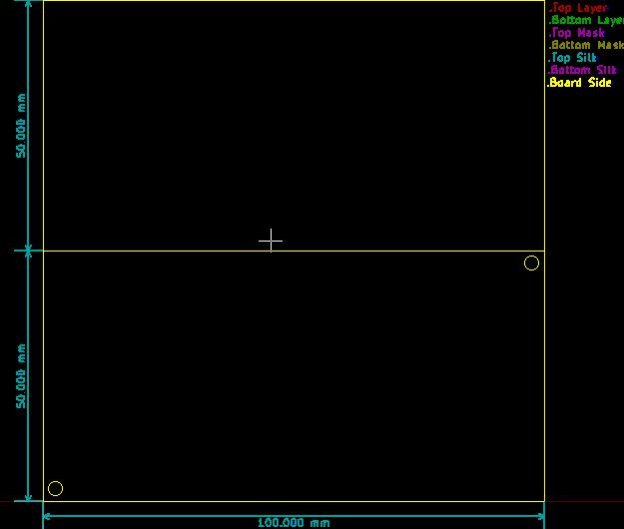Click the cyan Top Silk legend label

(x=573, y=58)
